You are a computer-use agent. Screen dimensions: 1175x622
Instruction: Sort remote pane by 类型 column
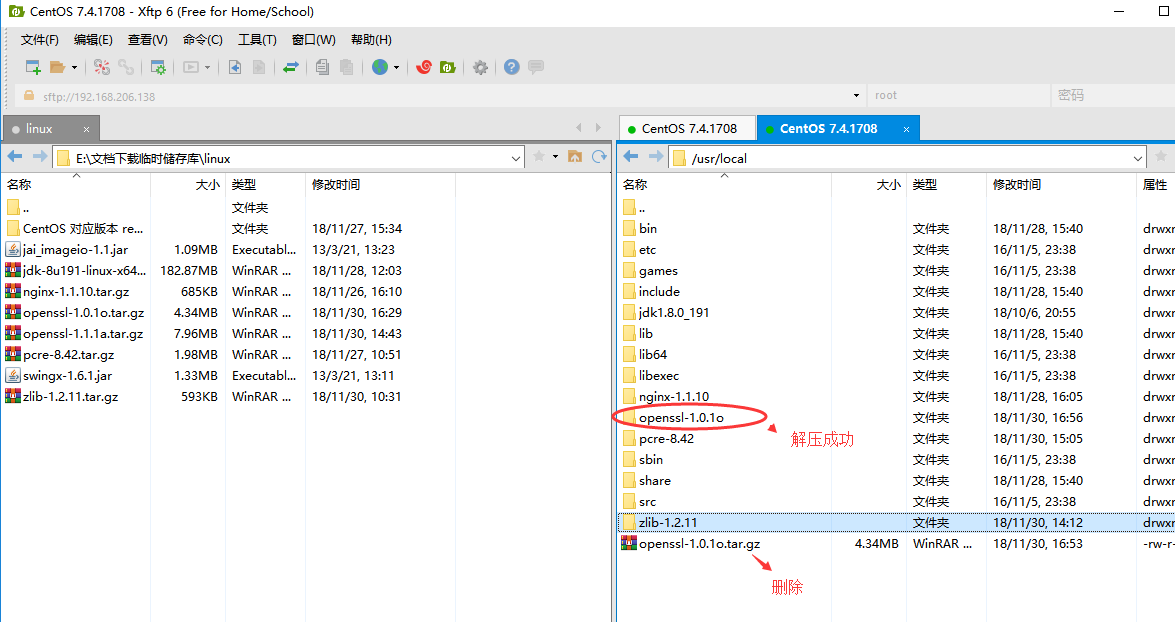(x=946, y=184)
